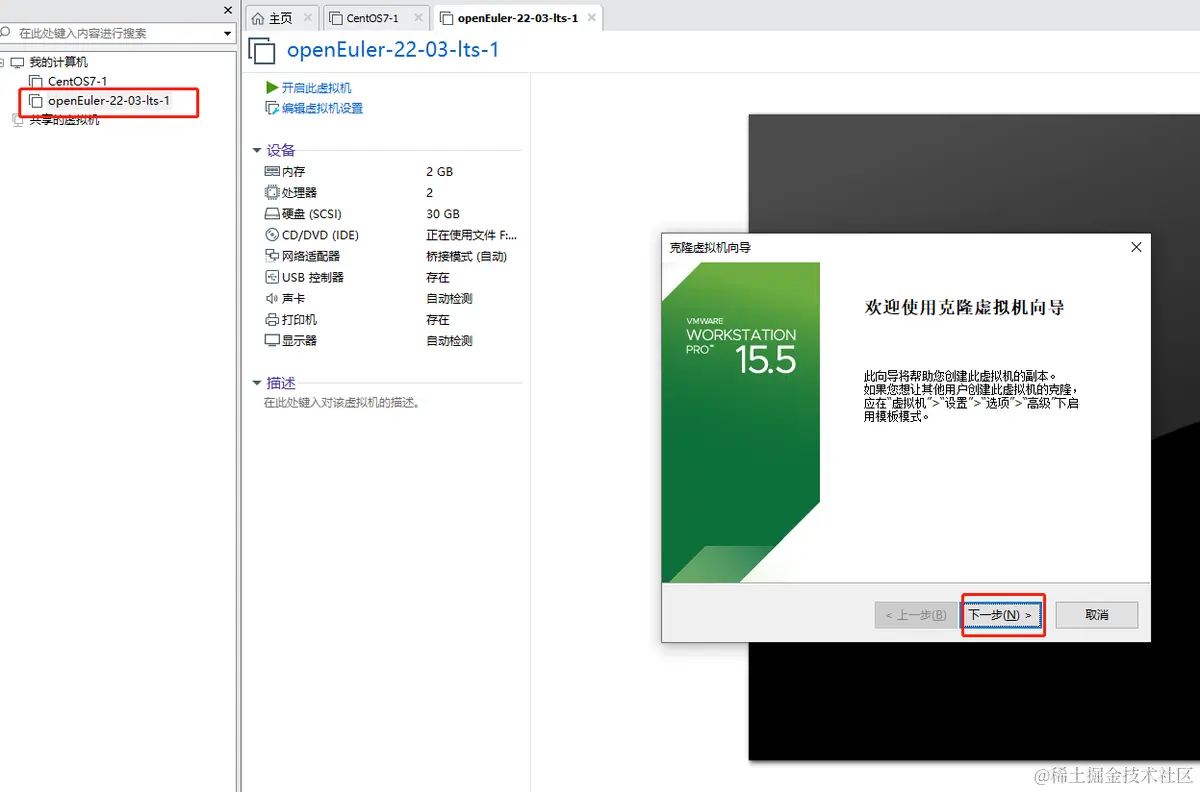The height and width of the screenshot is (792, 1200).
Task: Click the 处理器 device row label
Action: 299,192
